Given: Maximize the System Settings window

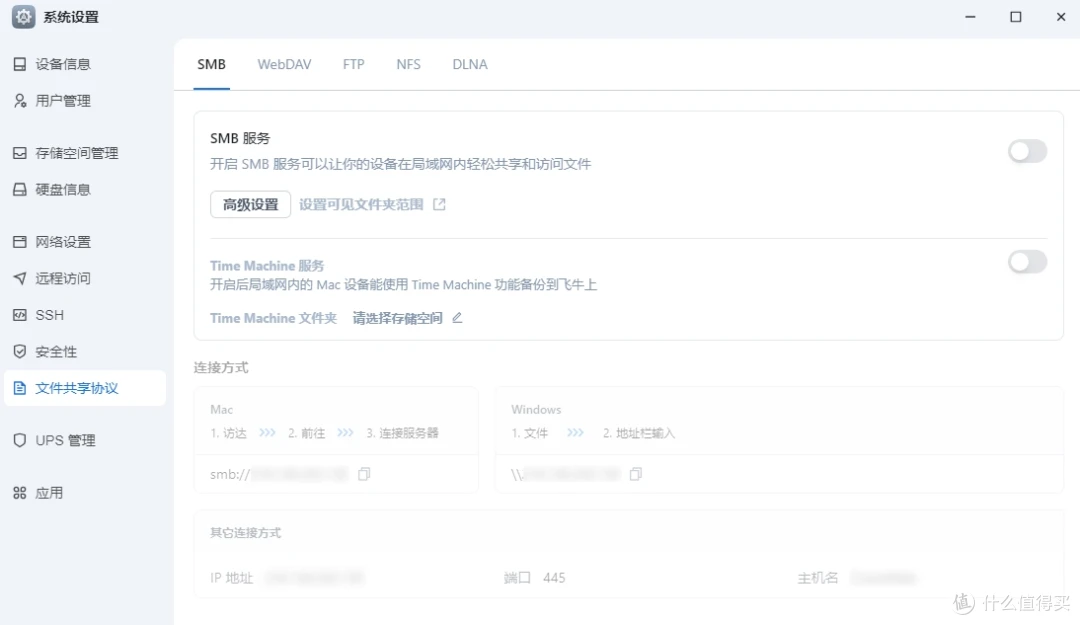Looking at the screenshot, I should tap(1015, 17).
